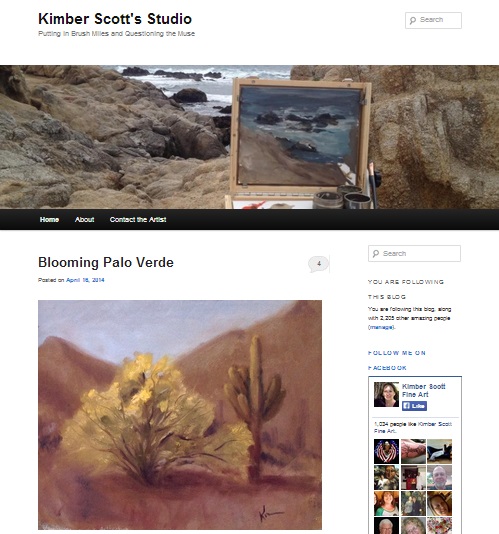Screen dimensions: 499x534
Task: Click the American flag eagle fan thumbnail
Action: [386, 451]
